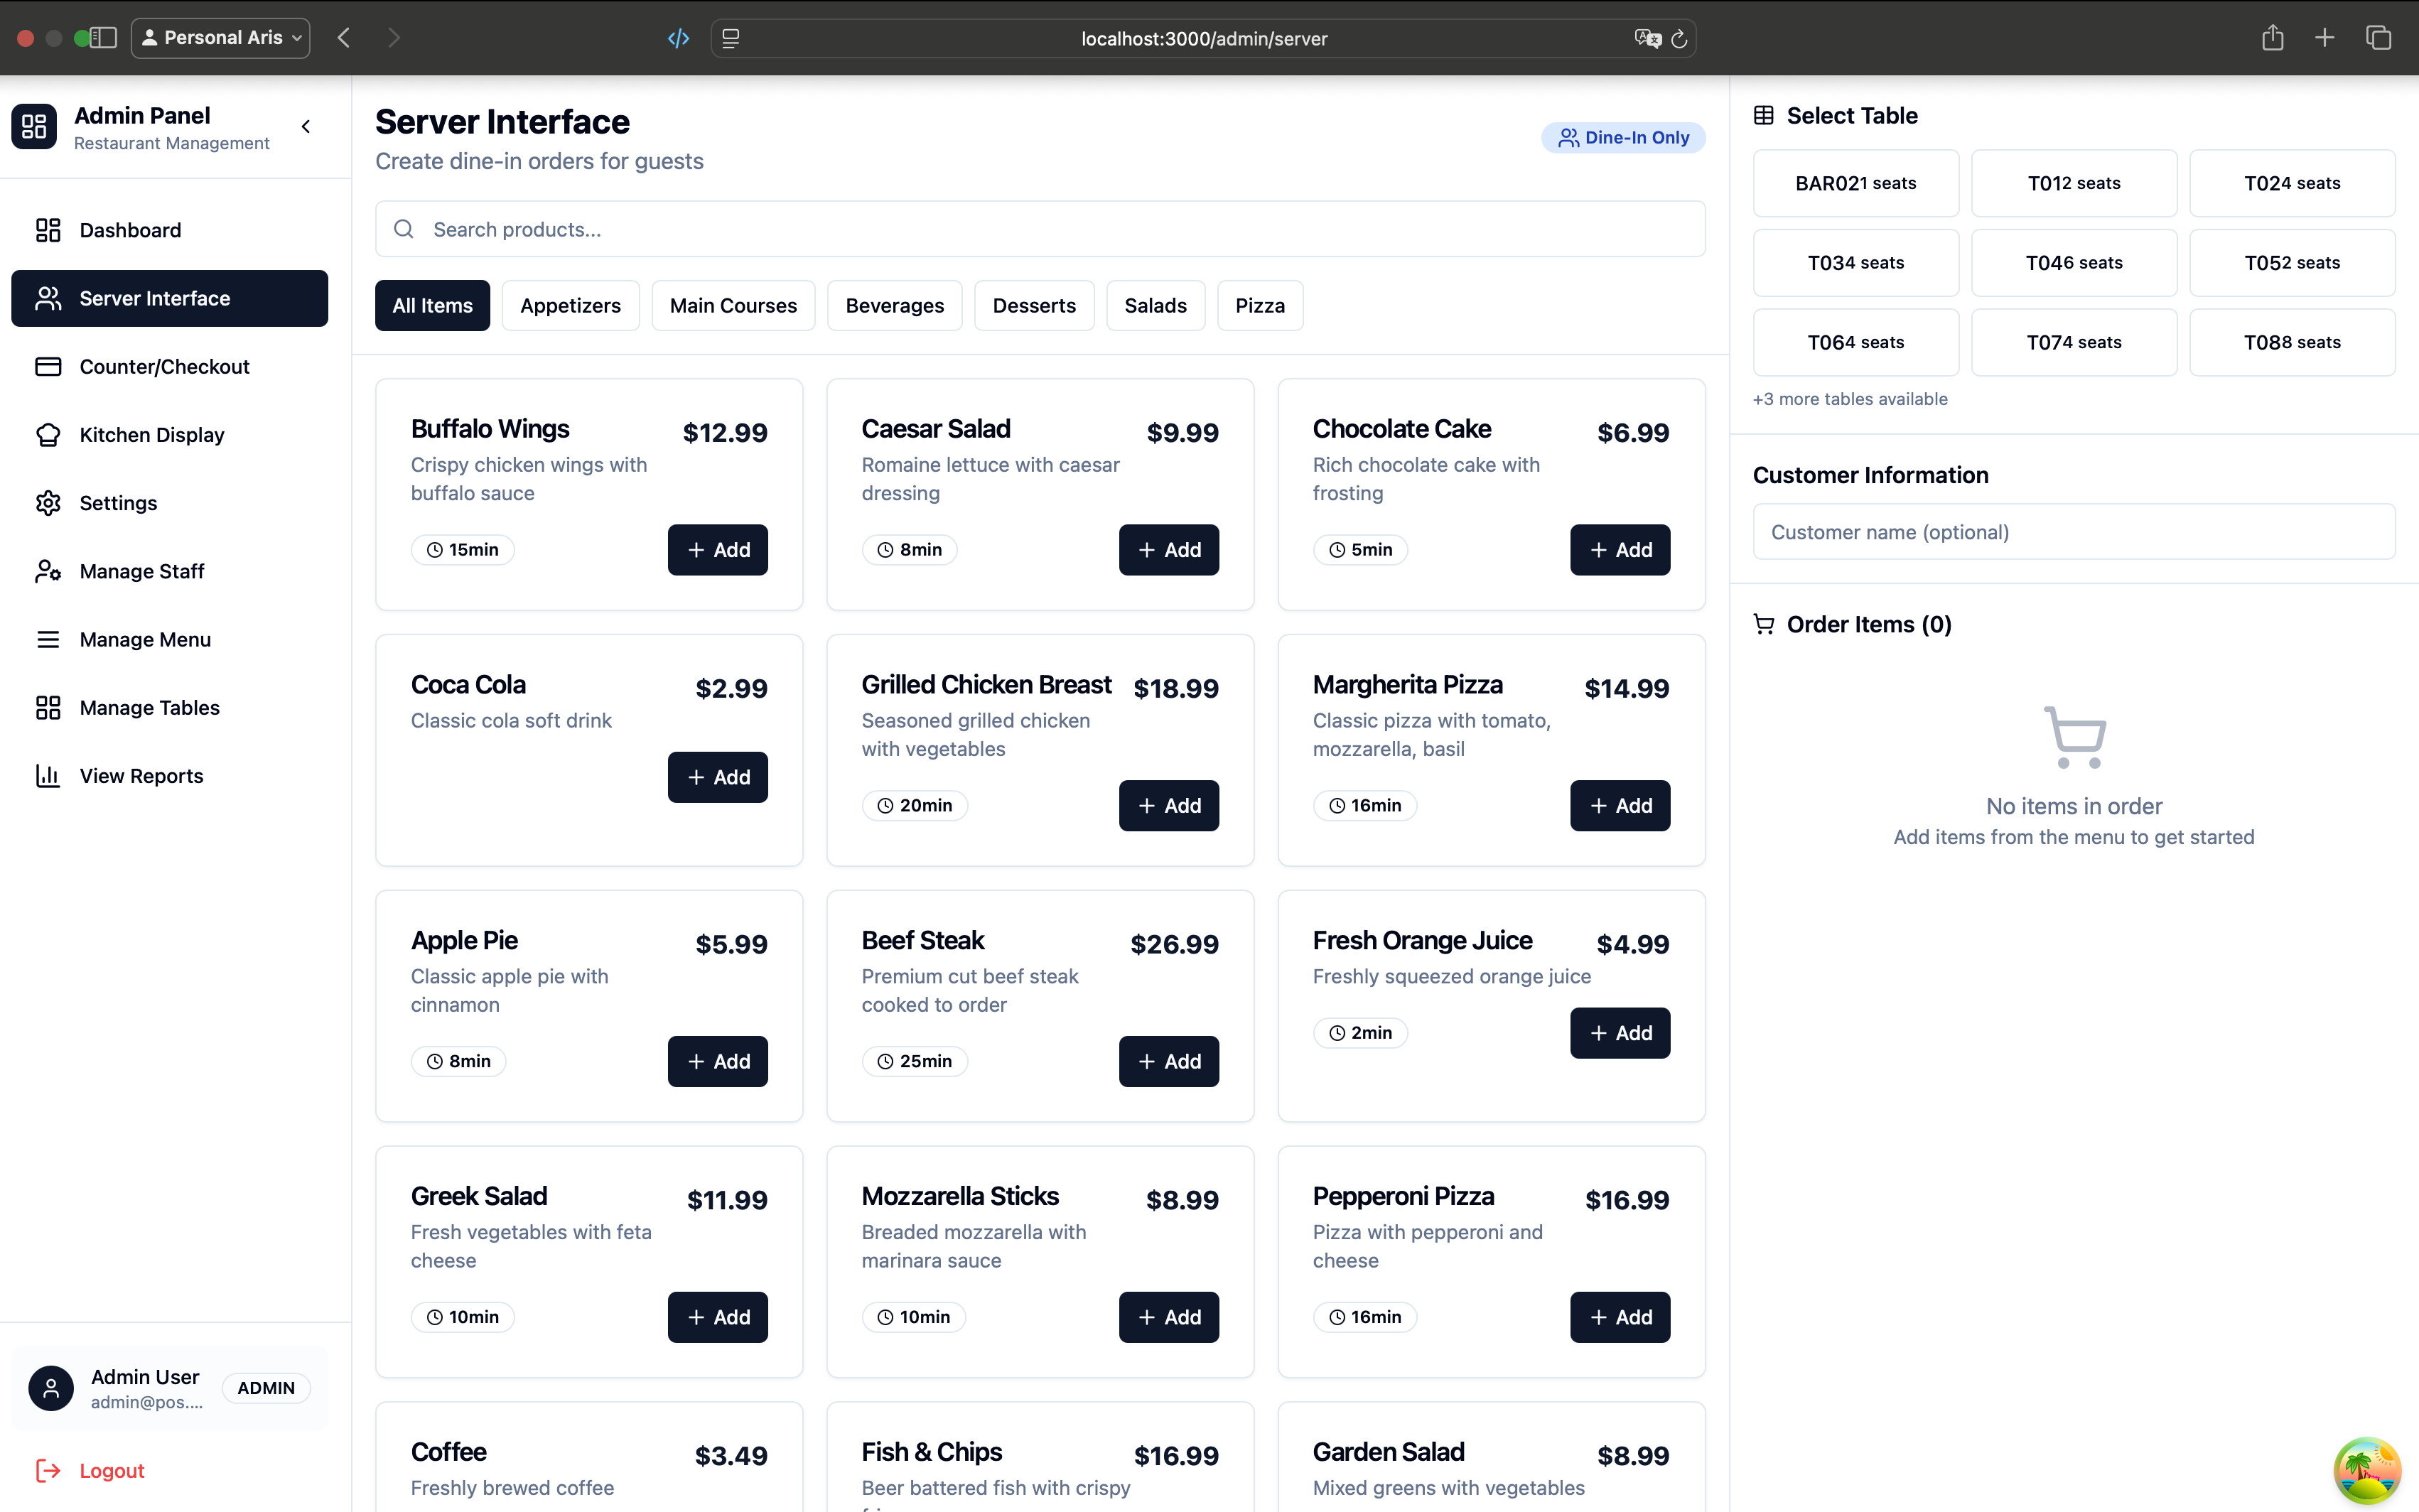
Task: Open the developer code icon in toolbar
Action: 678,38
